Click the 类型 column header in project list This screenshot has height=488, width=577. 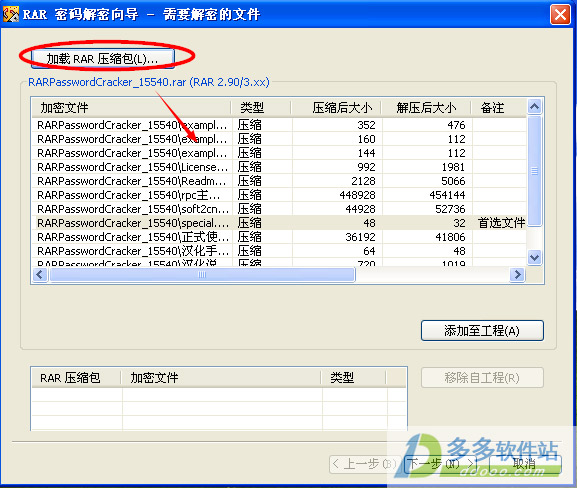point(354,378)
